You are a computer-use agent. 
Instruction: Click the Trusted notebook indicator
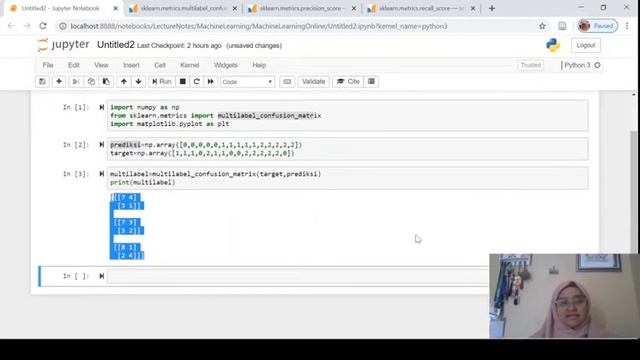531,65
